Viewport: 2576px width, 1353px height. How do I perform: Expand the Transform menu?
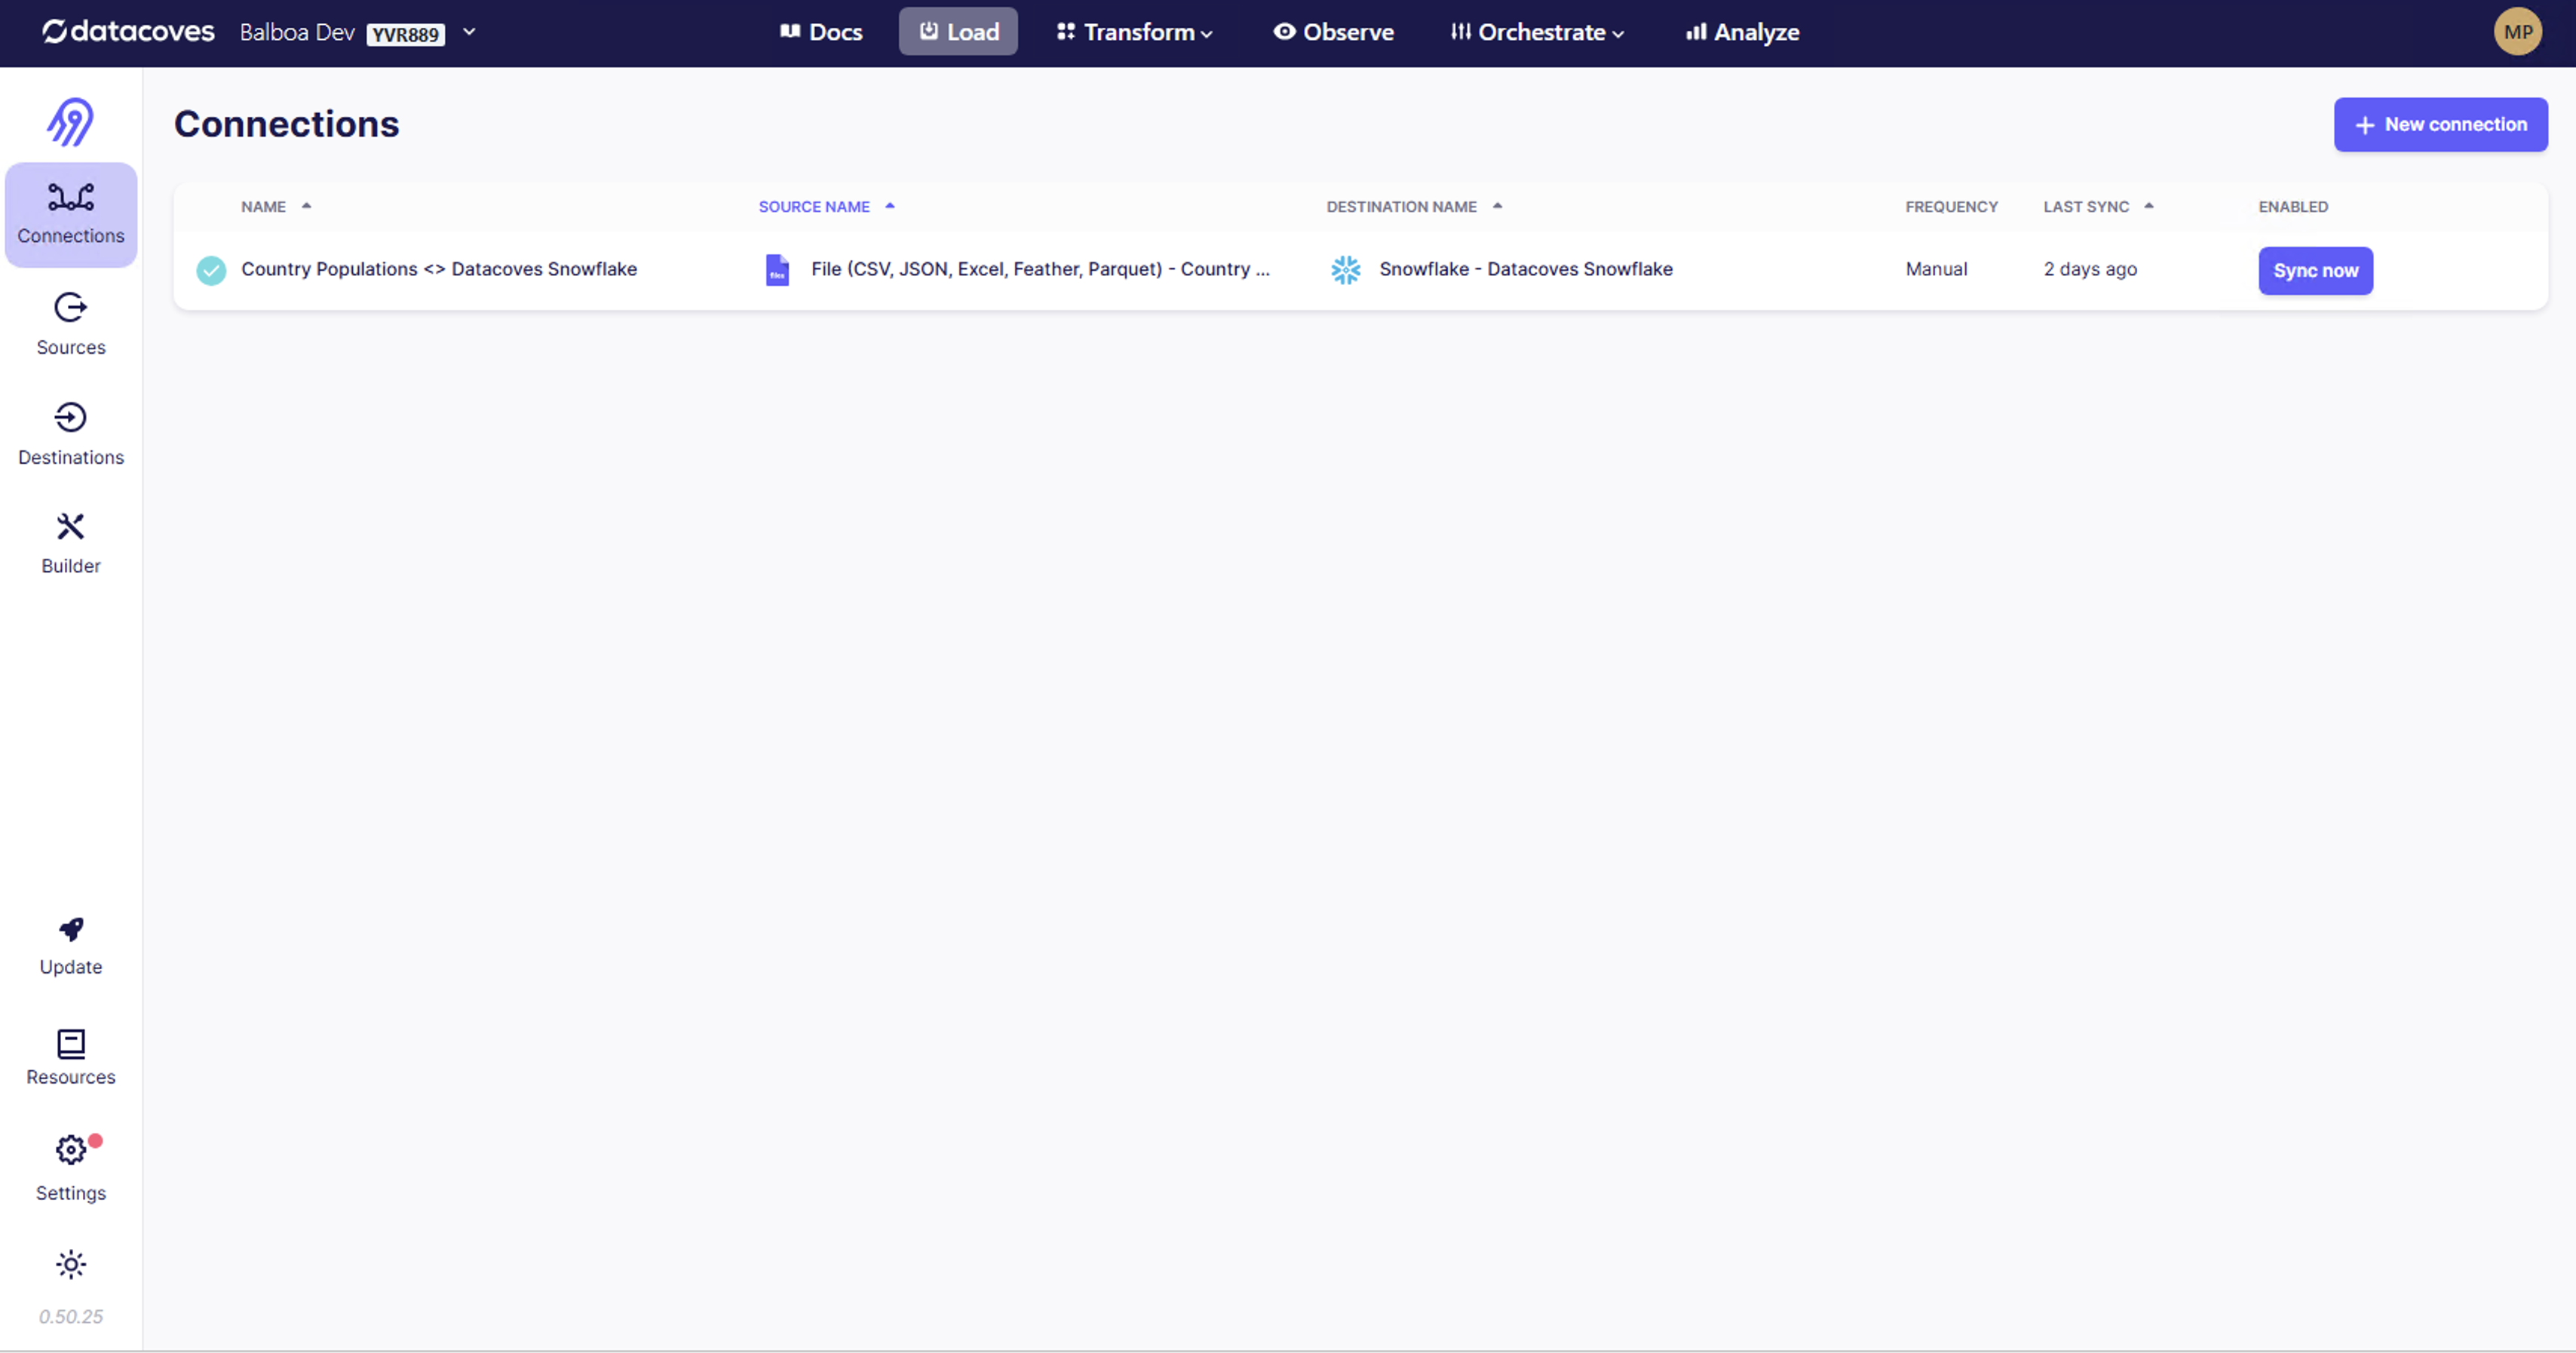1135,32
